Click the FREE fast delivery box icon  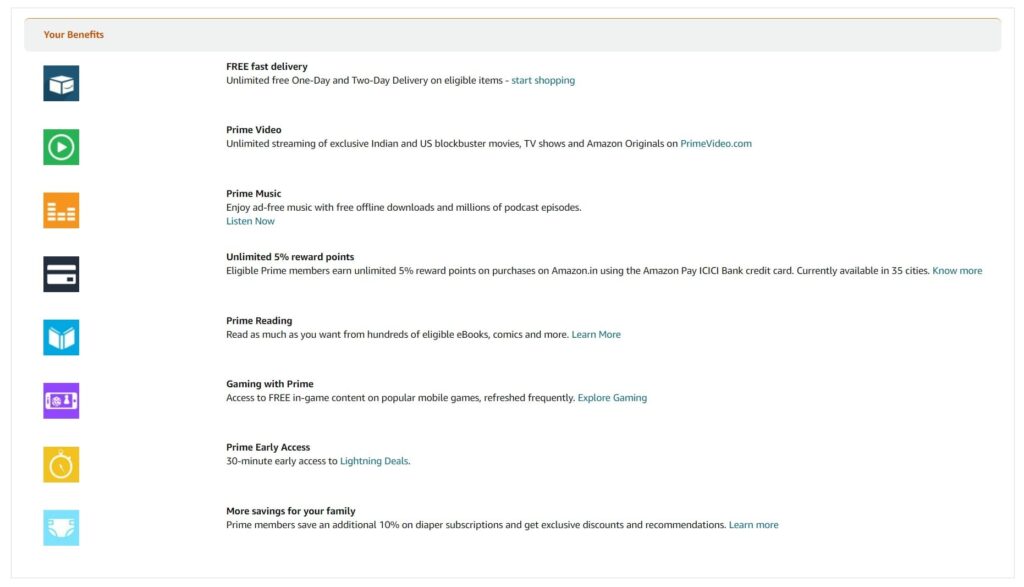[61, 83]
